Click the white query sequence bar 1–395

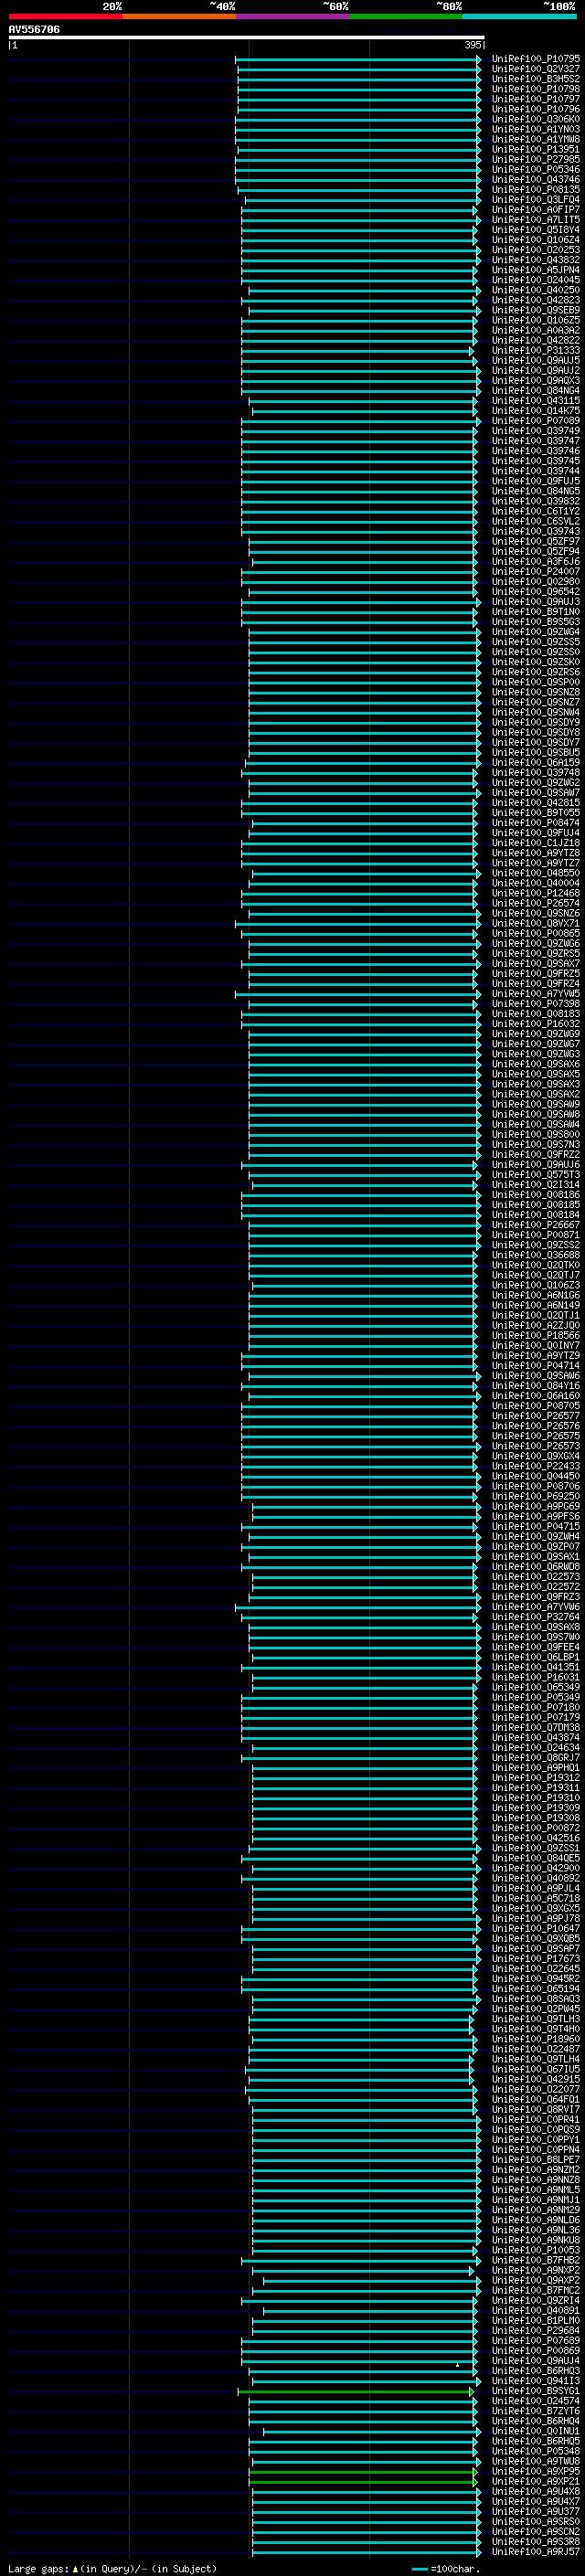pos(246,38)
